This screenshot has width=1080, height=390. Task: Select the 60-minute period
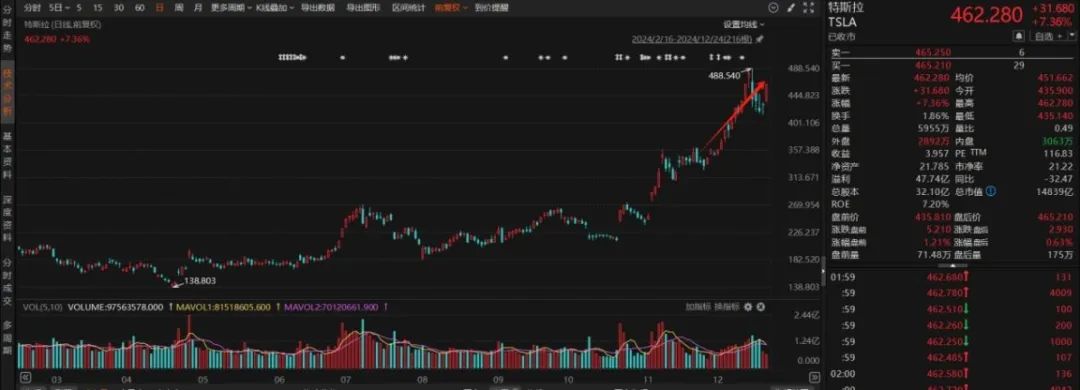click(140, 8)
